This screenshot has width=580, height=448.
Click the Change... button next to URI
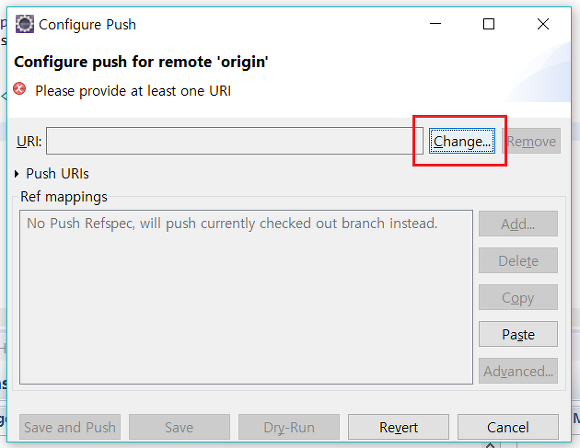tap(462, 141)
